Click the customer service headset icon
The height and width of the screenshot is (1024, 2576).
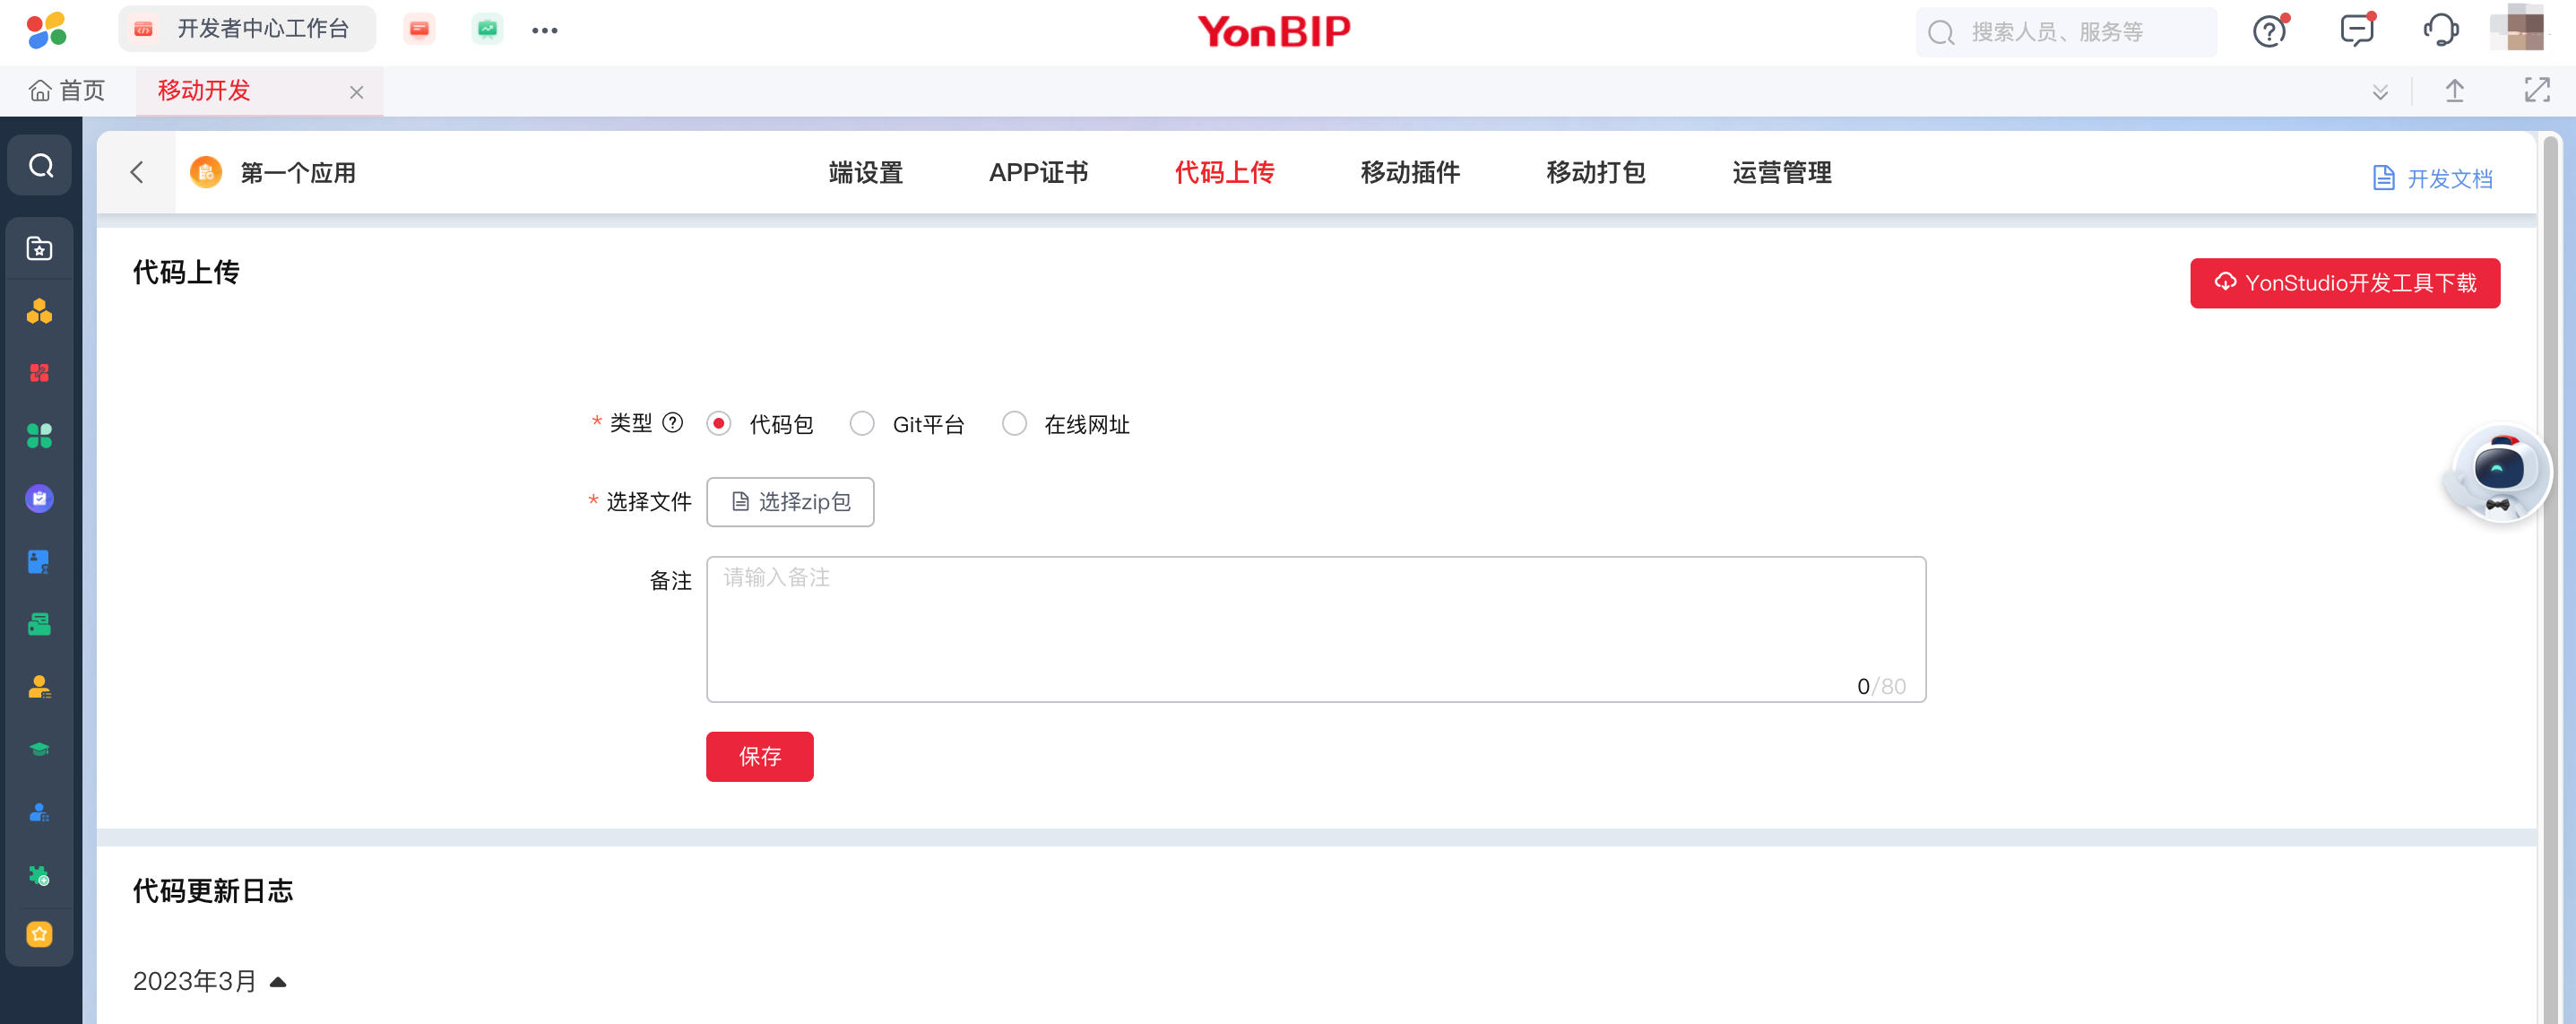click(x=2440, y=31)
